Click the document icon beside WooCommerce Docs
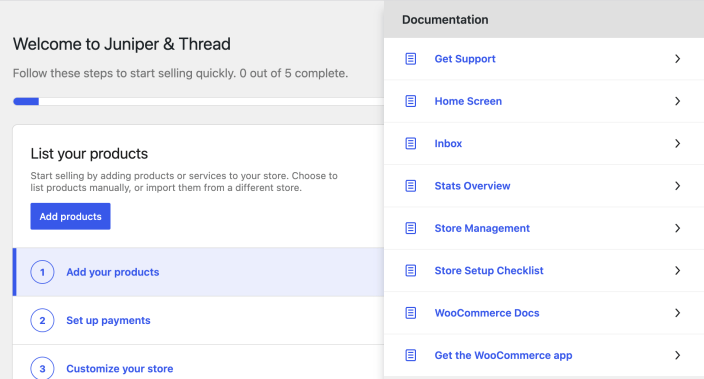The image size is (704, 379). (x=410, y=313)
